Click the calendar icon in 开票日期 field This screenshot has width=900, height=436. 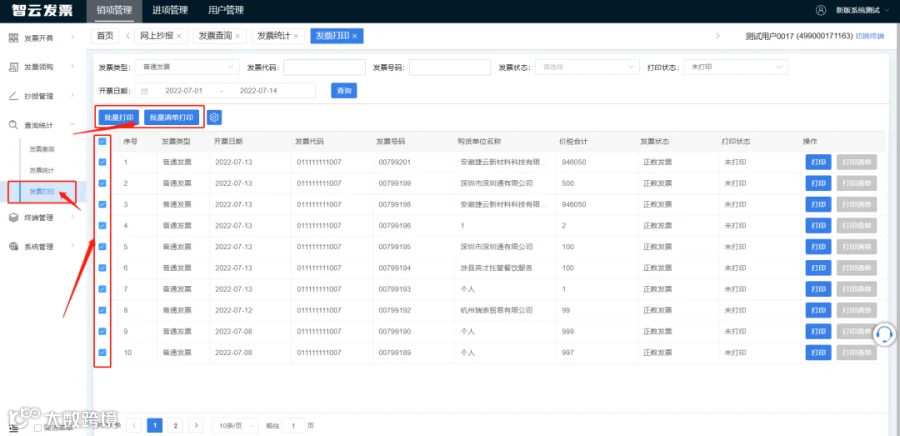tap(145, 91)
